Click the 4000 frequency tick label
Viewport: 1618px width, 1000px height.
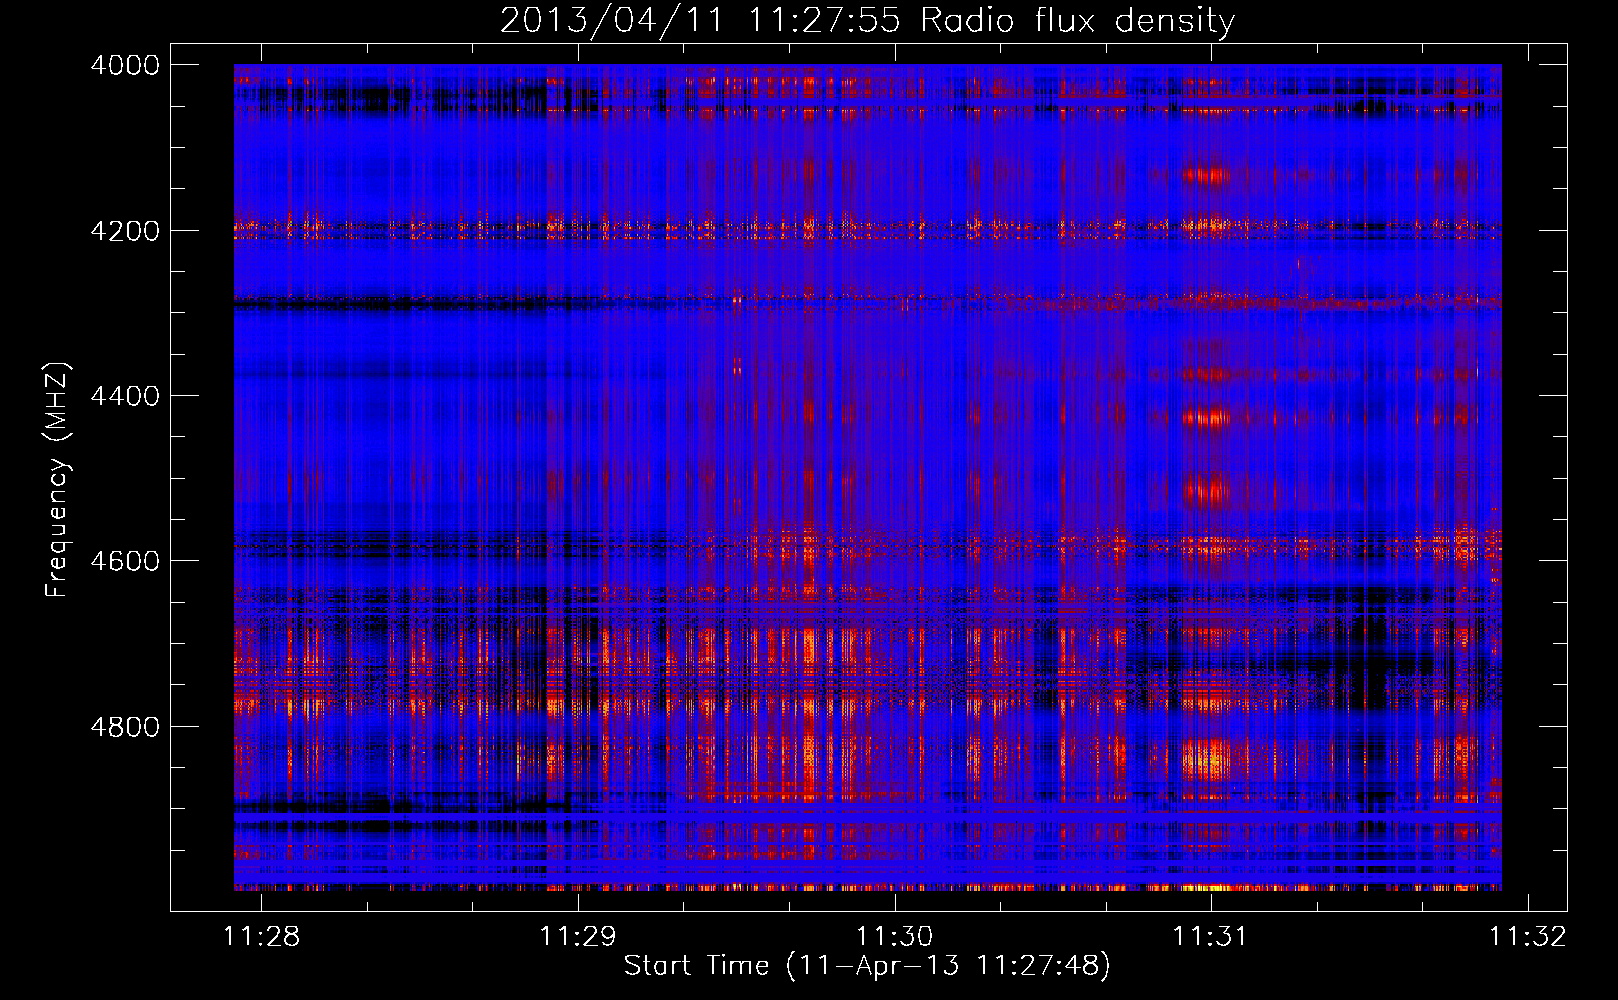point(125,65)
